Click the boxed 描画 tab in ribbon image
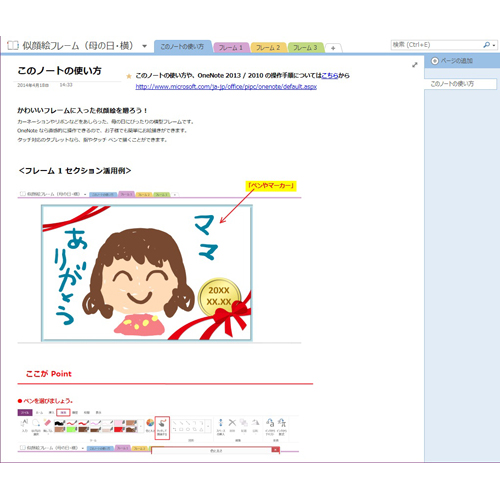The image size is (500, 500). pyautogui.click(x=63, y=412)
